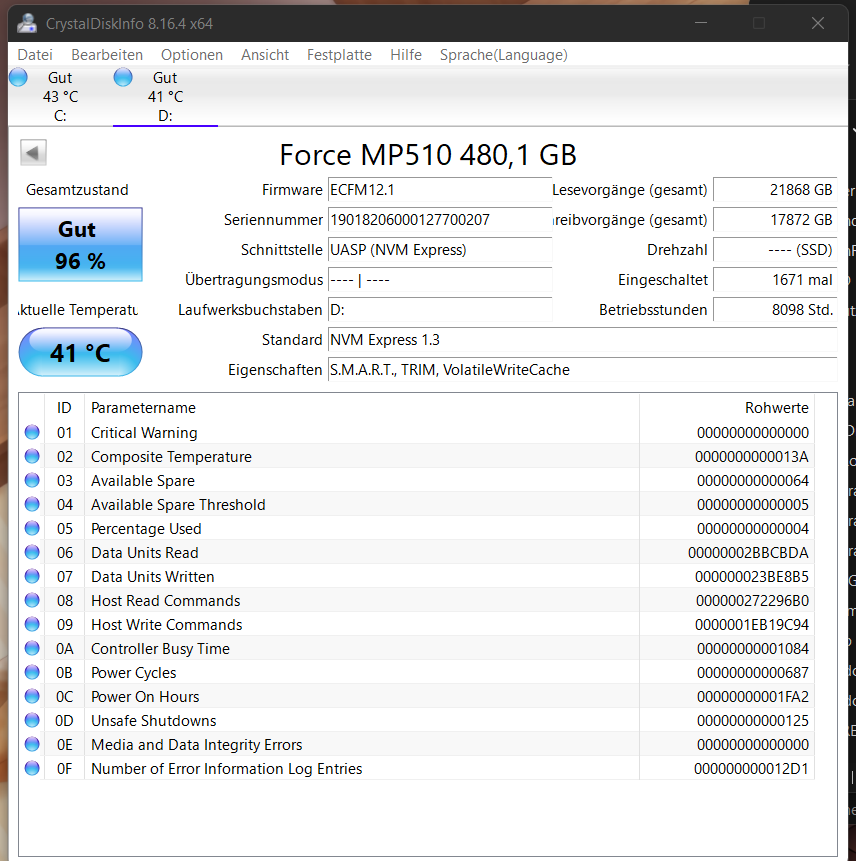Click the Percentage Used parameter name
This screenshot has height=861, width=856.
146,529
